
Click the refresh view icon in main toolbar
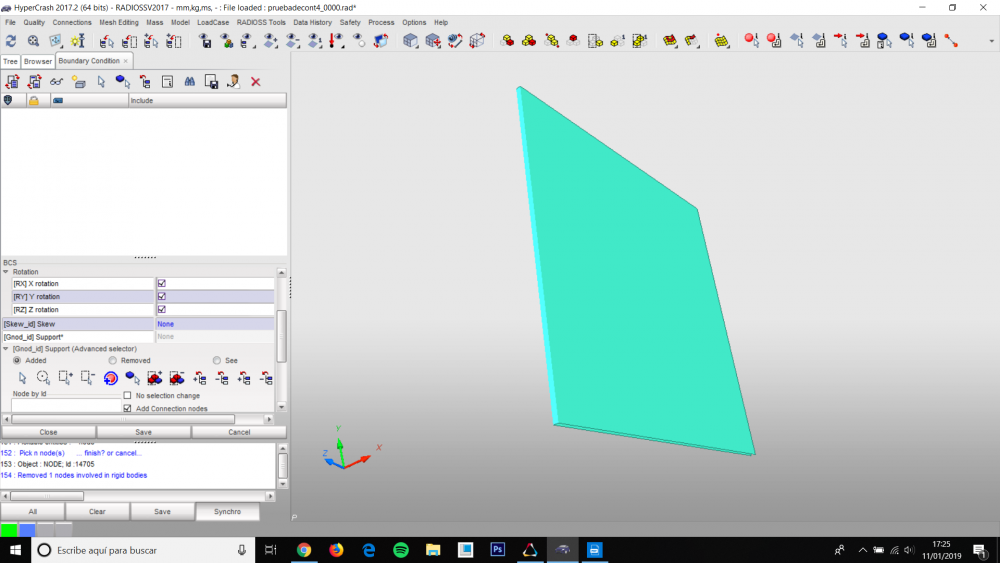pos(11,41)
